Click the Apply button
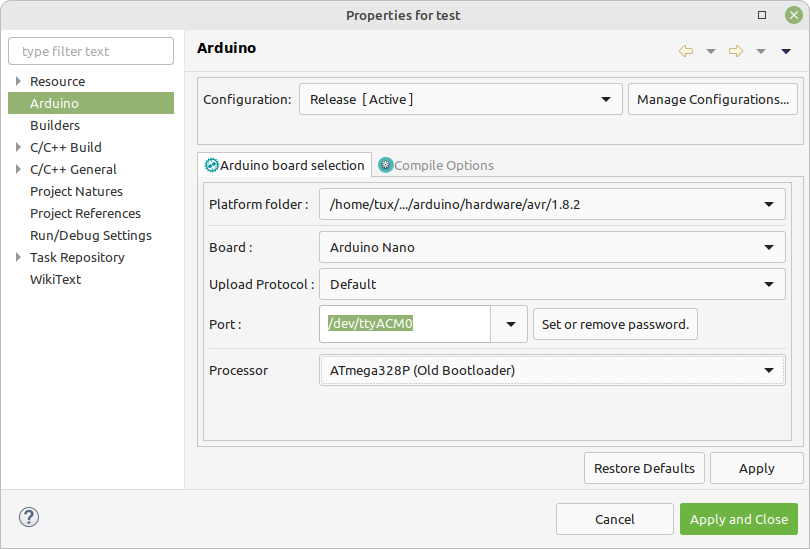Screen dimensions: 810x549 pyautogui.click(x=756, y=468)
